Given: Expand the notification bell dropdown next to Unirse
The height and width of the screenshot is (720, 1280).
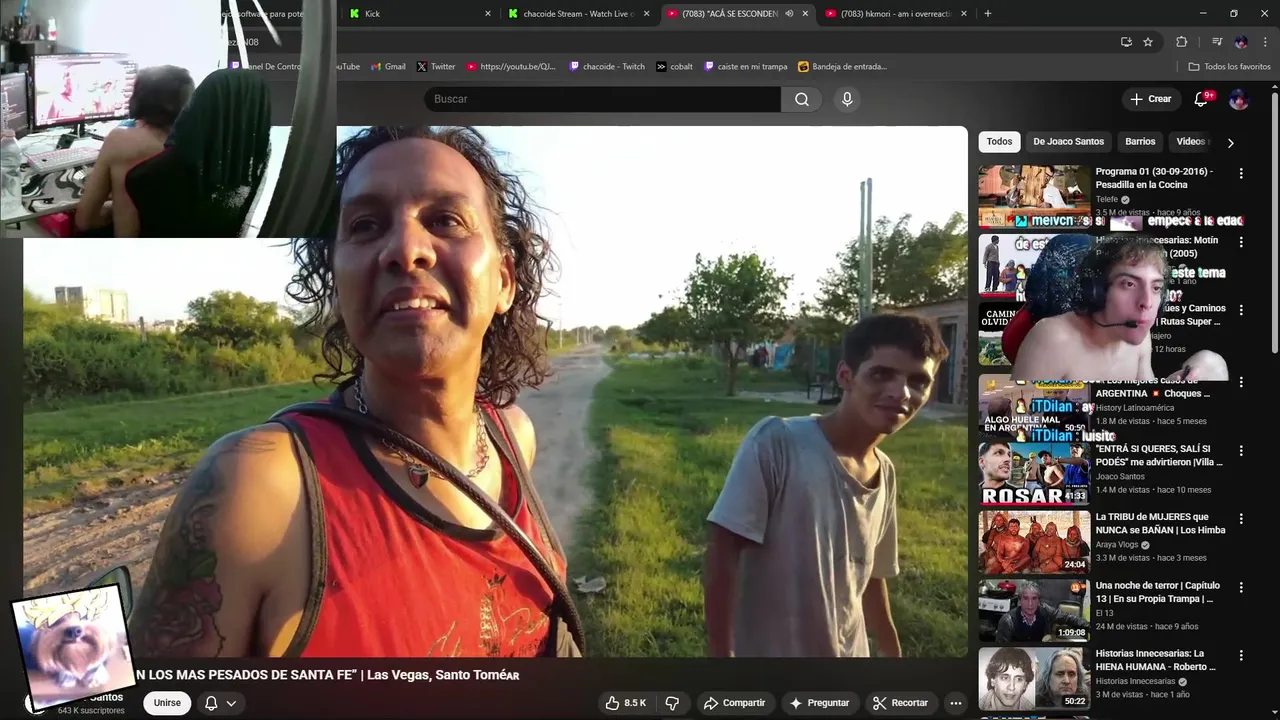Looking at the screenshot, I should 231,703.
